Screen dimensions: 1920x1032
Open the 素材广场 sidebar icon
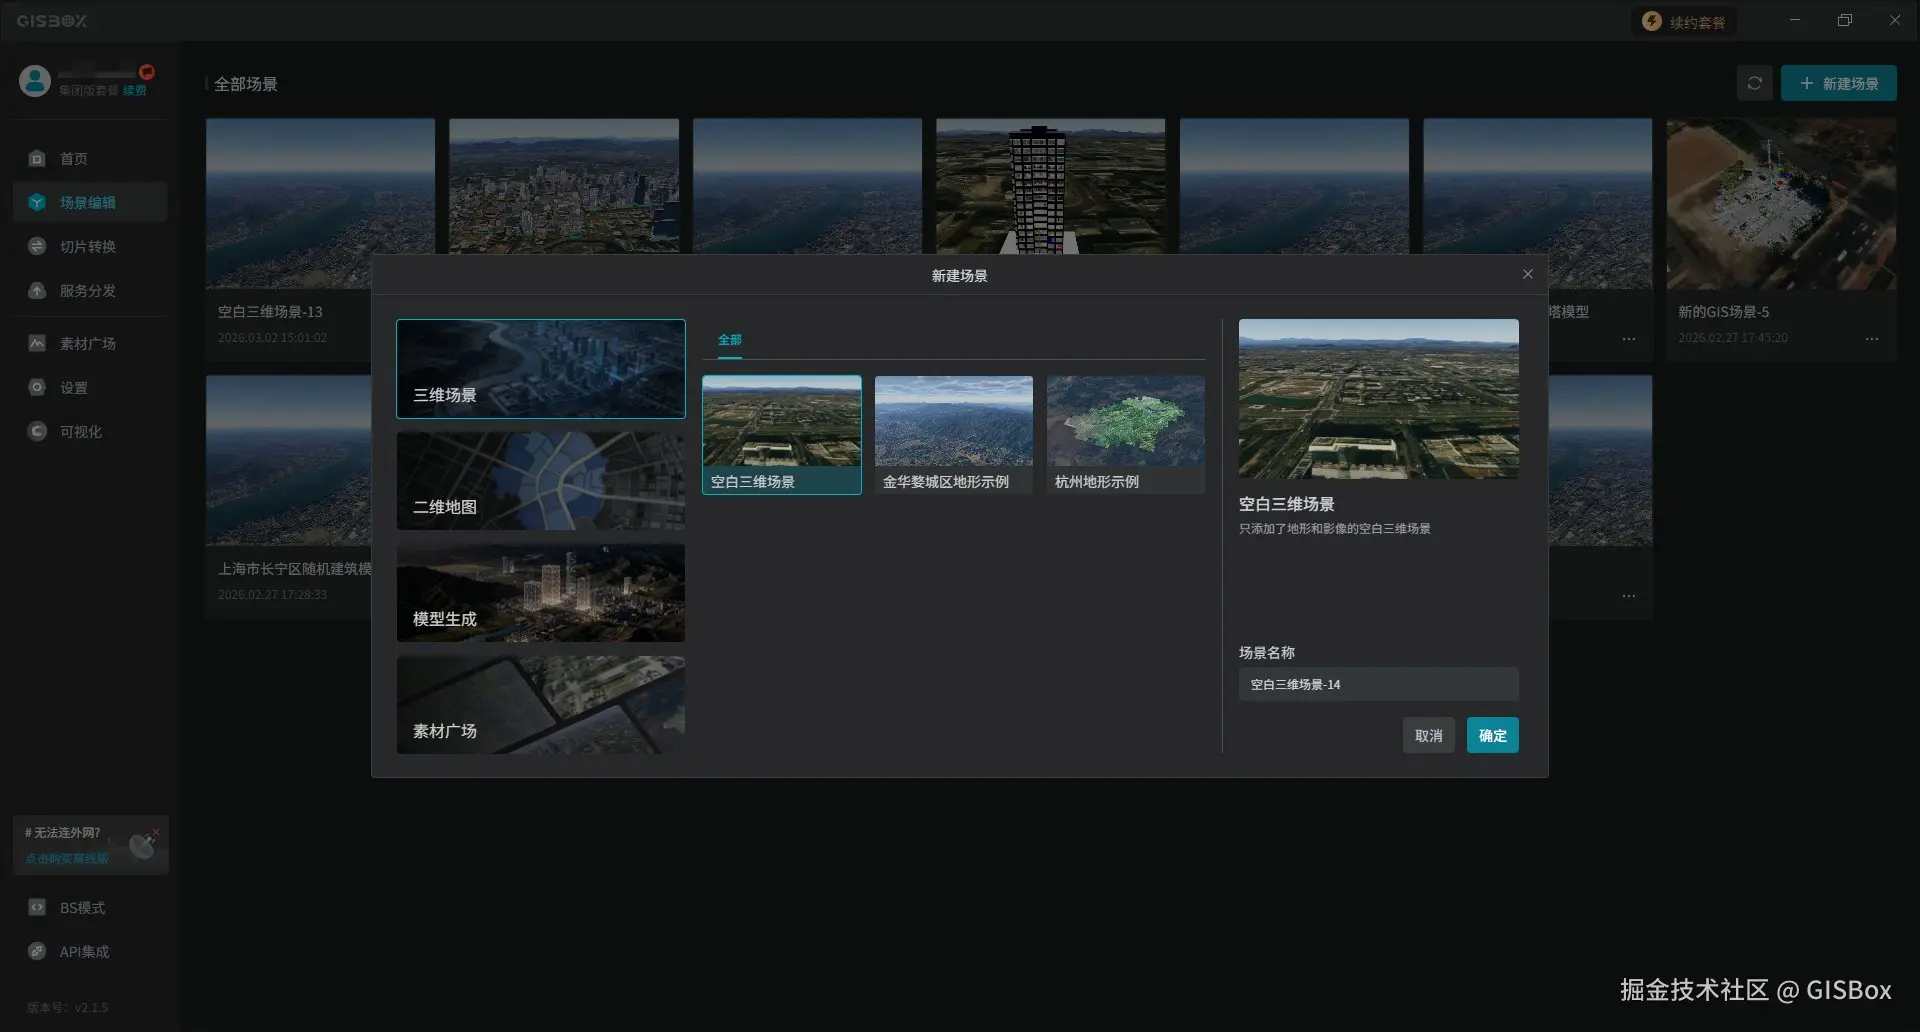[x=37, y=343]
